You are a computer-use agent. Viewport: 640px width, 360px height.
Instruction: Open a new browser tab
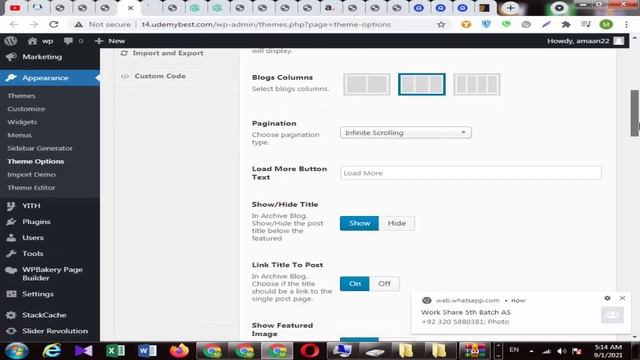510,8
